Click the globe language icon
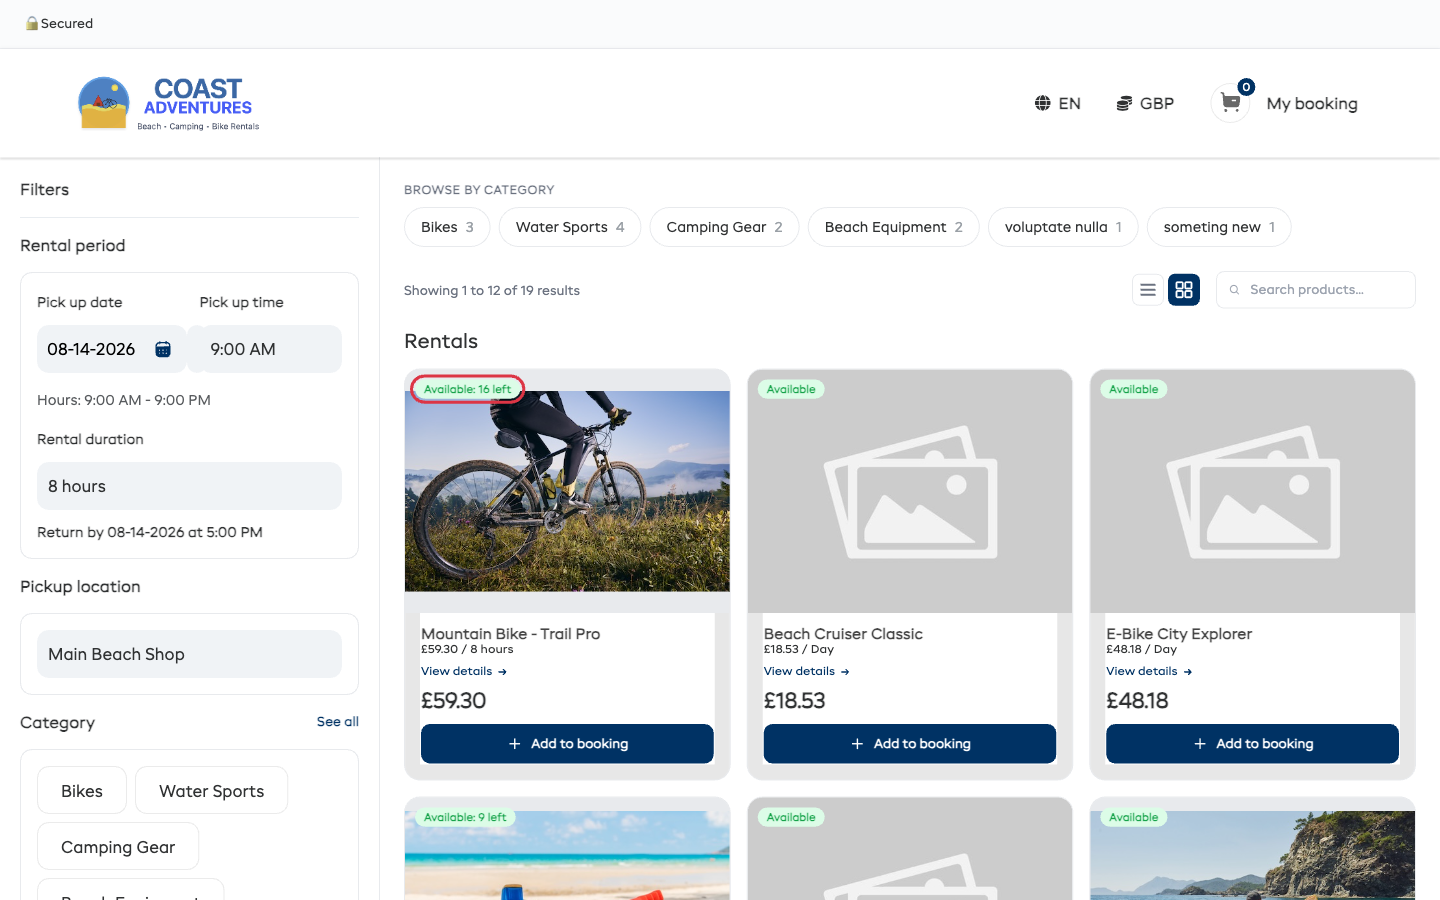This screenshot has width=1440, height=900. click(1042, 103)
